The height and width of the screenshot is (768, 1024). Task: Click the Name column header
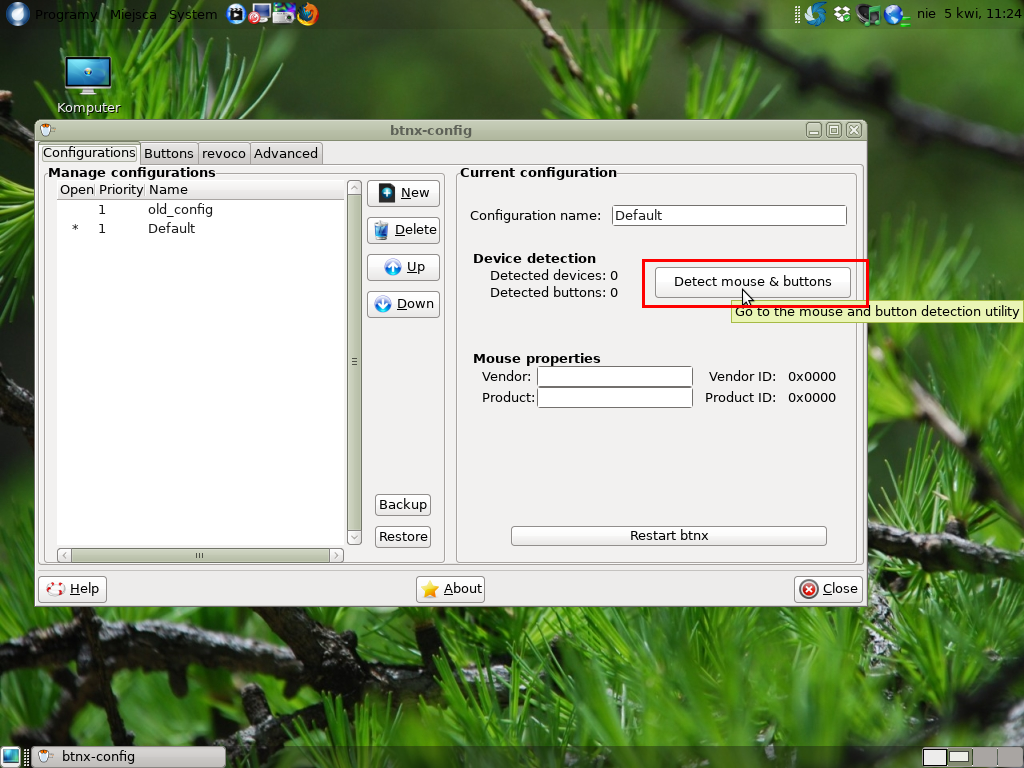pyautogui.click(x=245, y=190)
